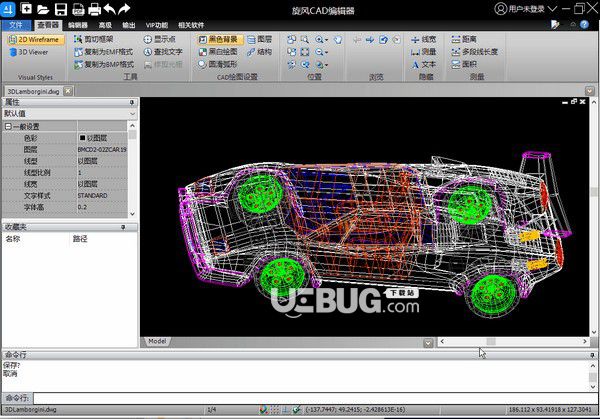
Task: Close the 3DLamborgini.dwg document tab
Action: pyautogui.click(x=68, y=91)
